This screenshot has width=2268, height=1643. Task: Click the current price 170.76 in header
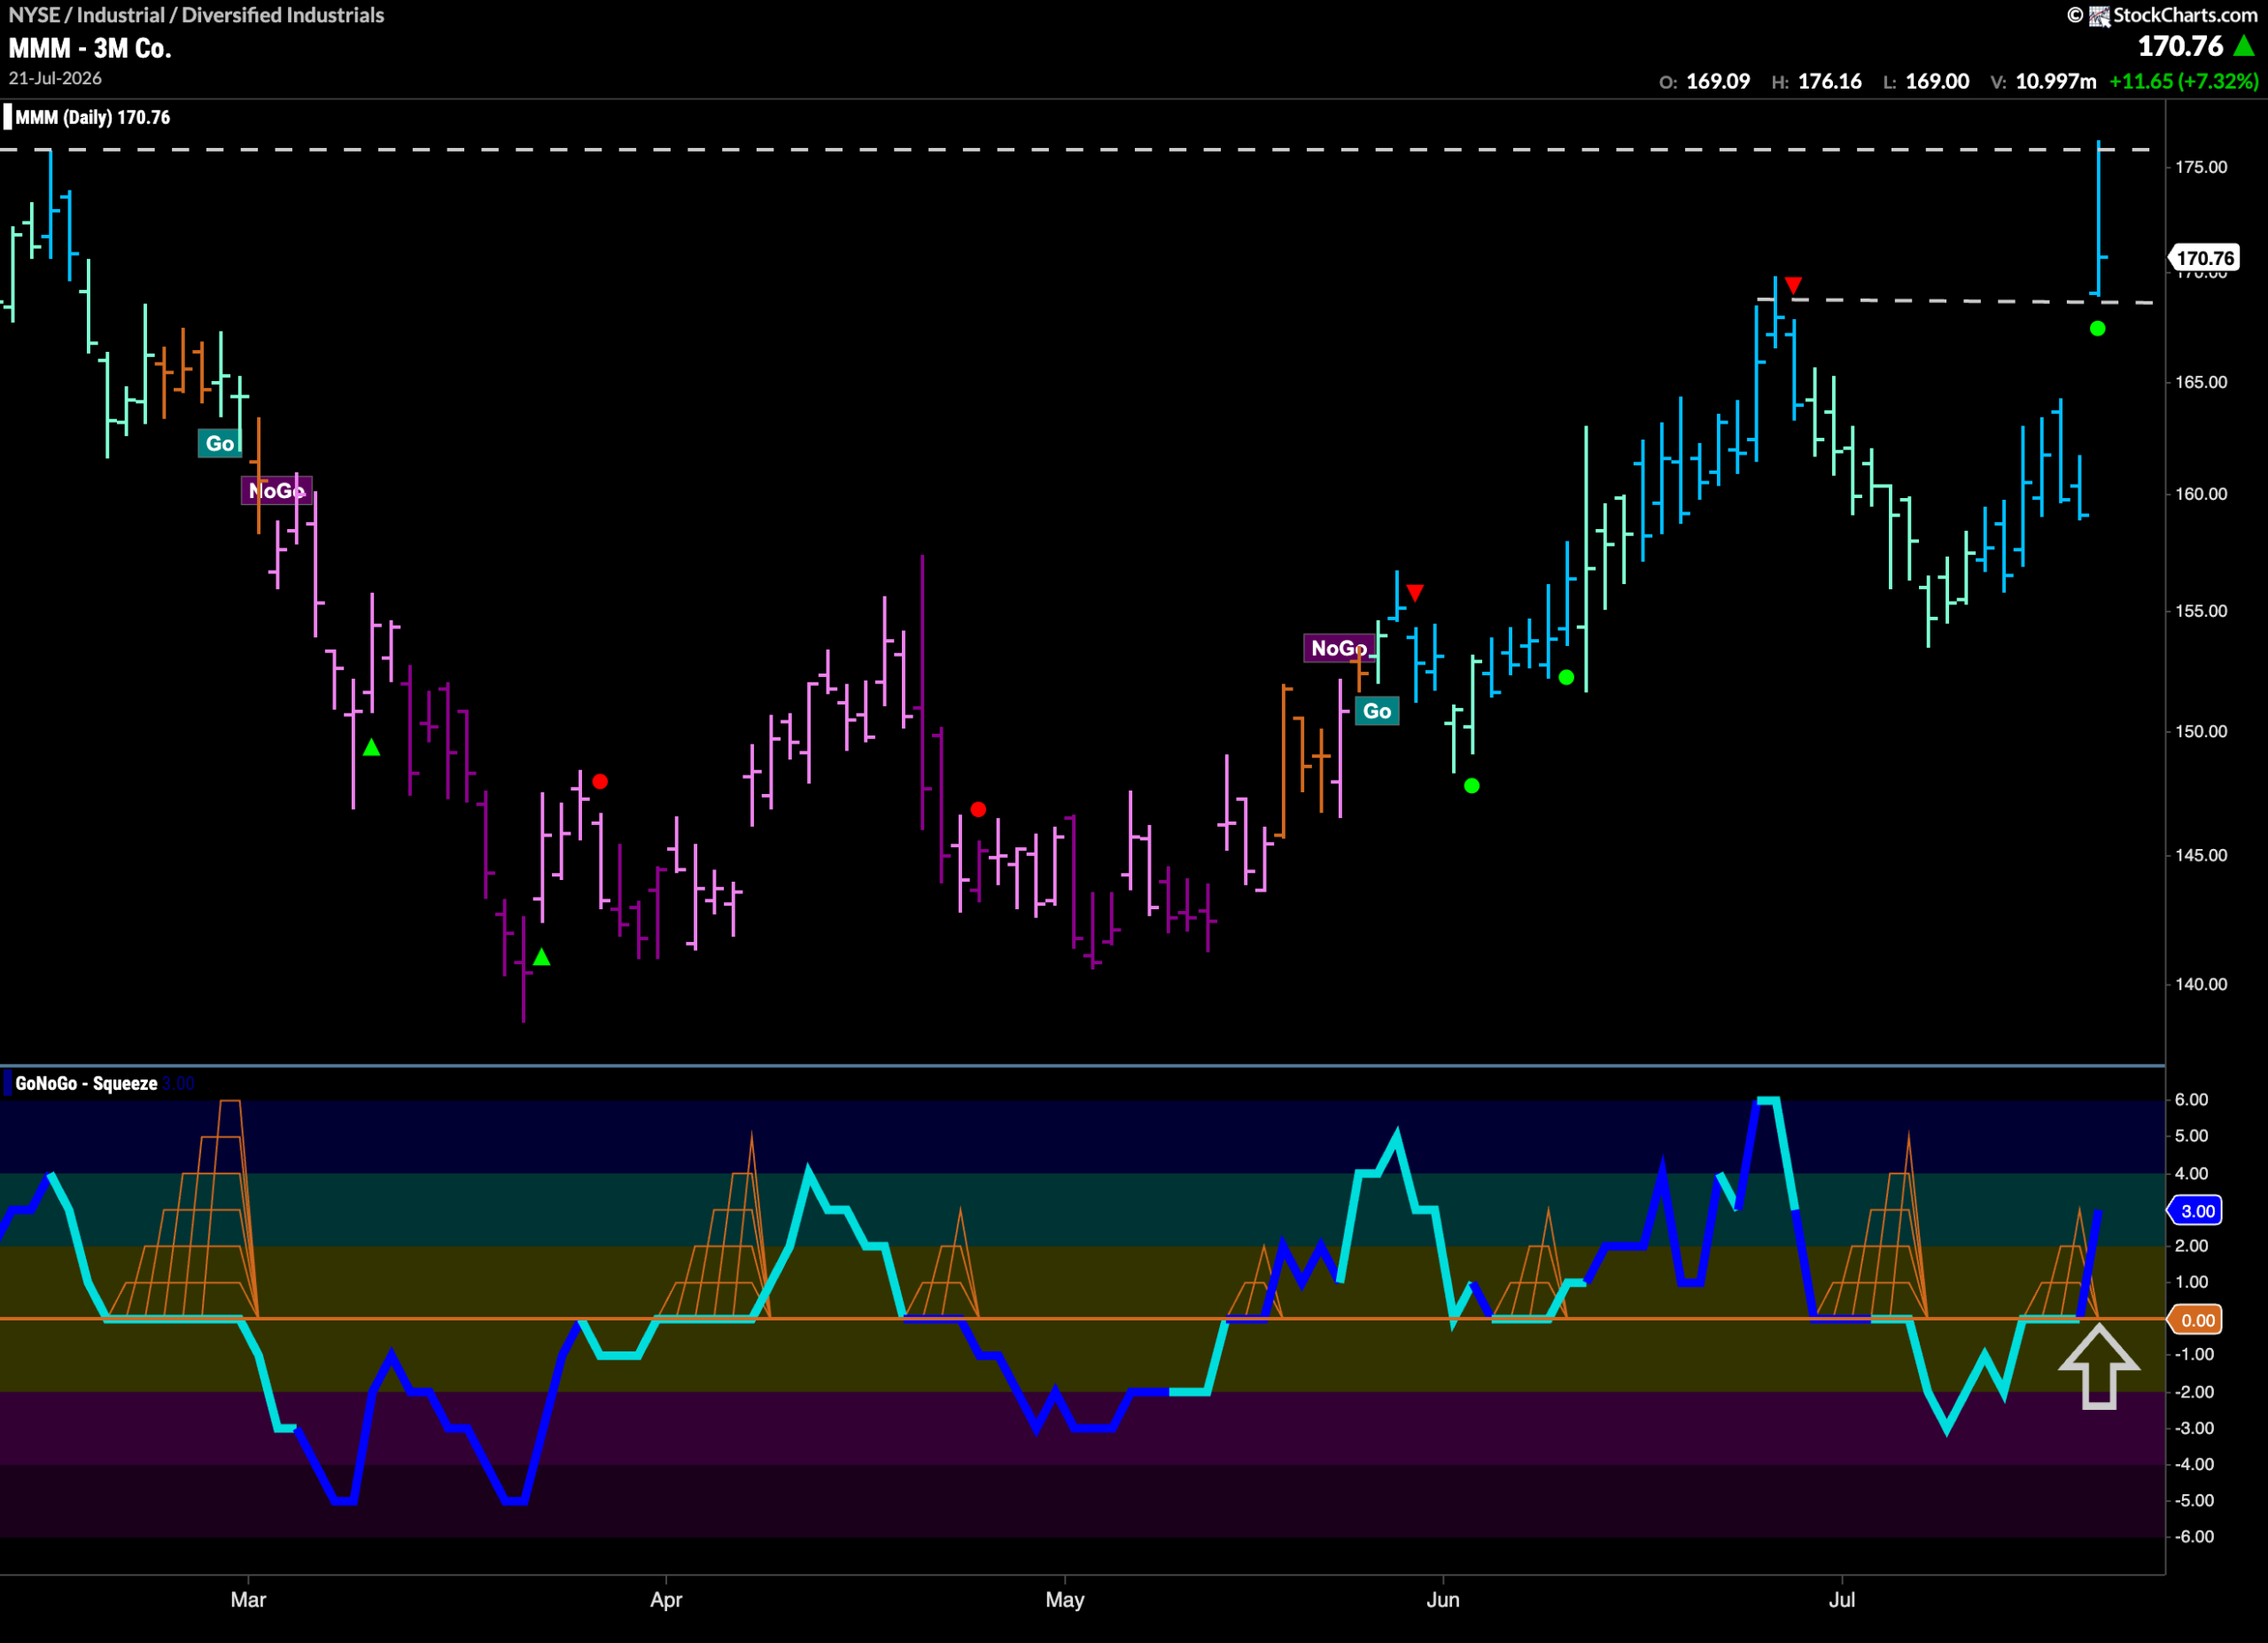[x=2180, y=46]
